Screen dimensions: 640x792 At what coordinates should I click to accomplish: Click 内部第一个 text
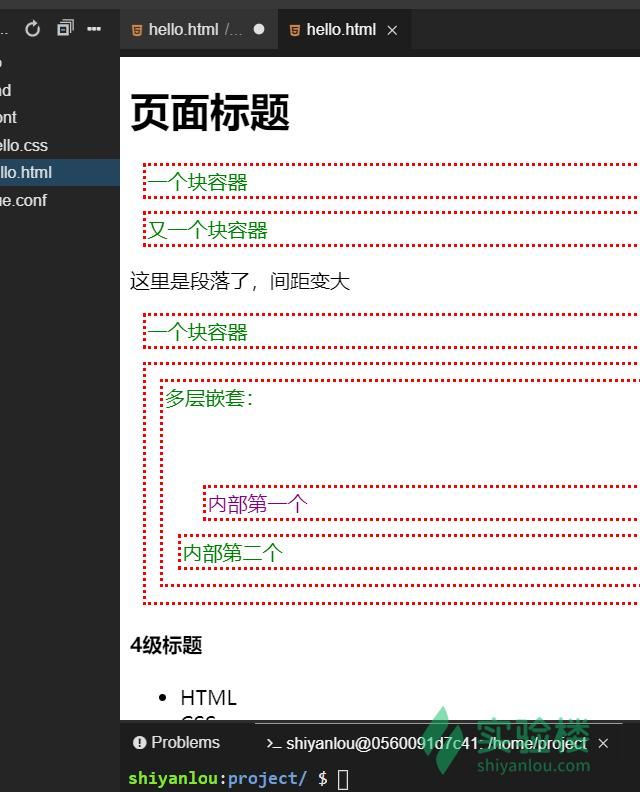[x=258, y=504]
